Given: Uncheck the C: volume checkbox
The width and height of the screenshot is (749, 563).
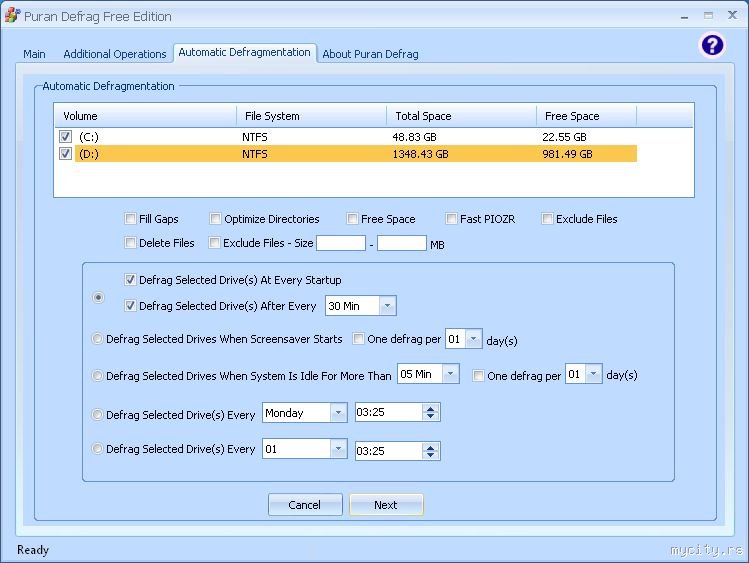Looking at the screenshot, I should tap(65, 137).
